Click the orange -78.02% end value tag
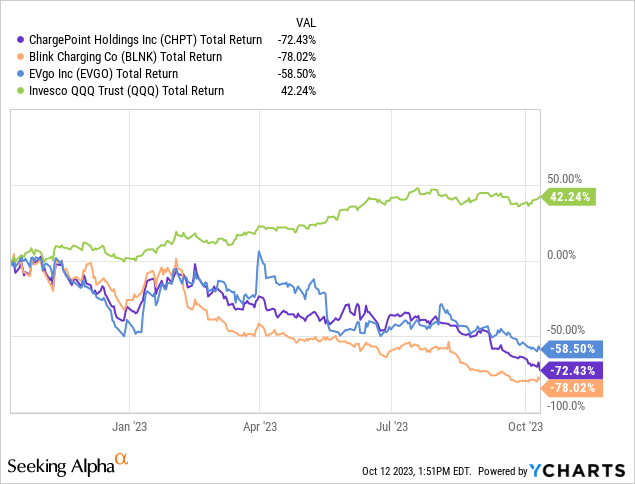 [x=572, y=388]
